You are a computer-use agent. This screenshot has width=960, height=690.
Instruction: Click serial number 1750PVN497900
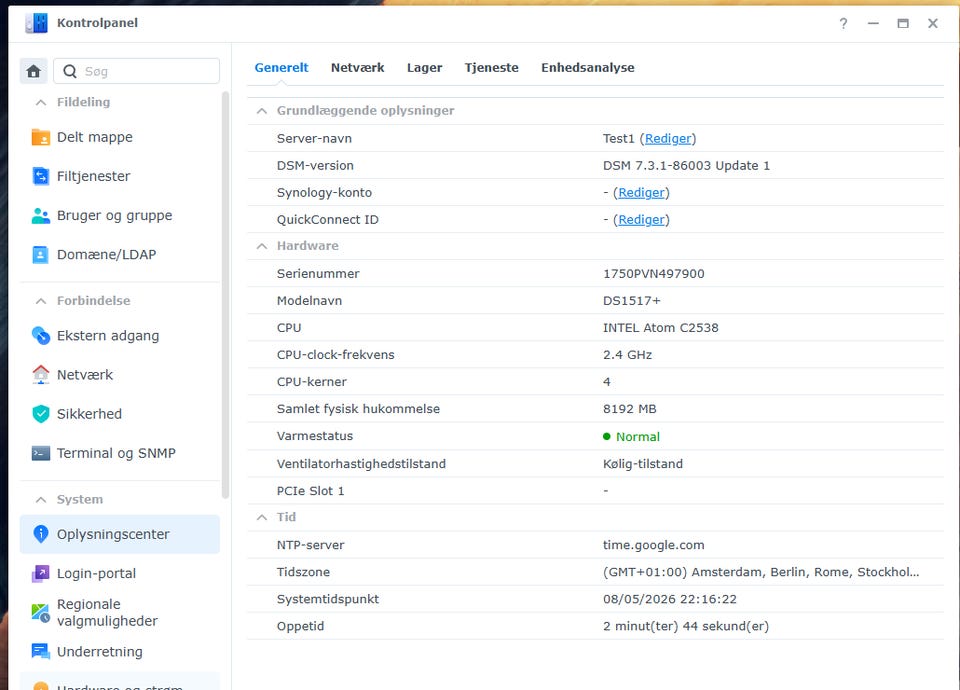[653, 274]
